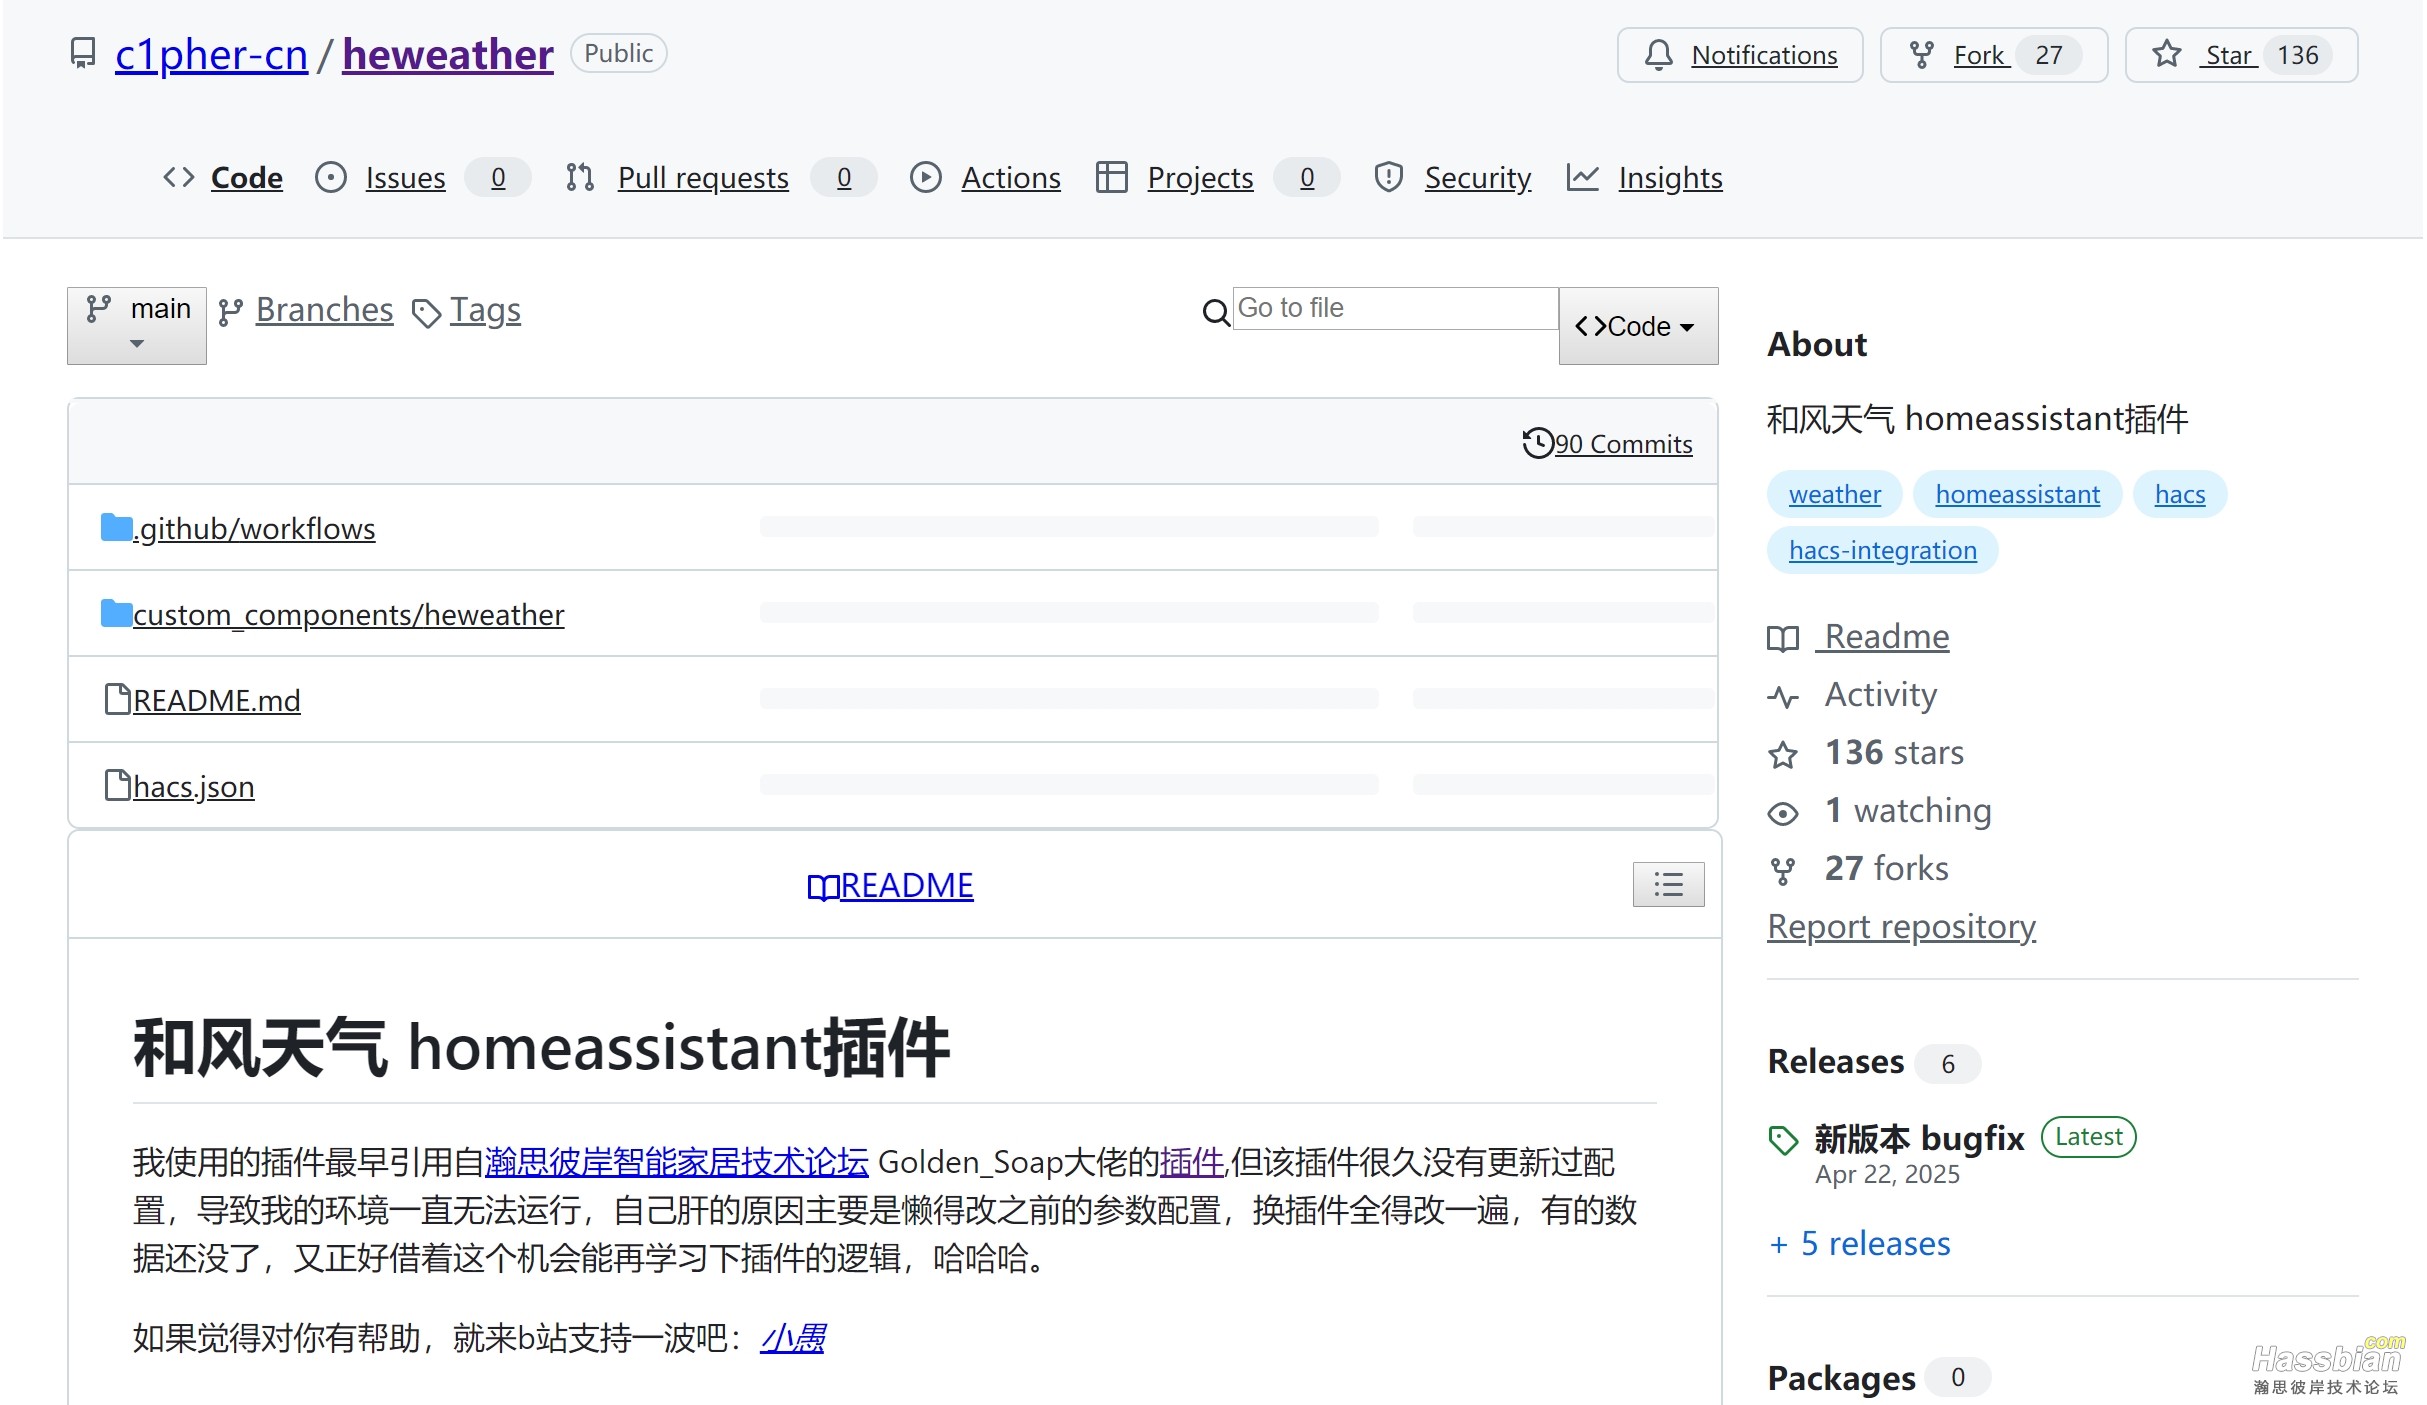Image resolution: width=2427 pixels, height=1405 pixels.
Task: Click the Code angle-brackets tab icon
Action: tap(178, 177)
